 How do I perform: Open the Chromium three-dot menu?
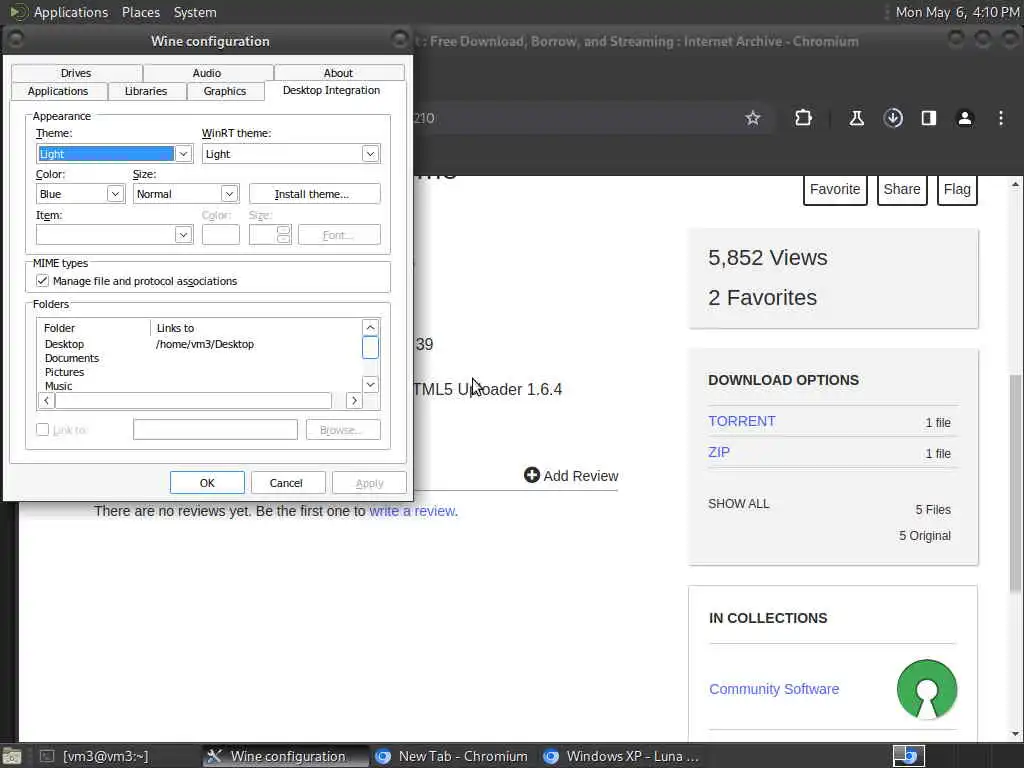(1000, 118)
